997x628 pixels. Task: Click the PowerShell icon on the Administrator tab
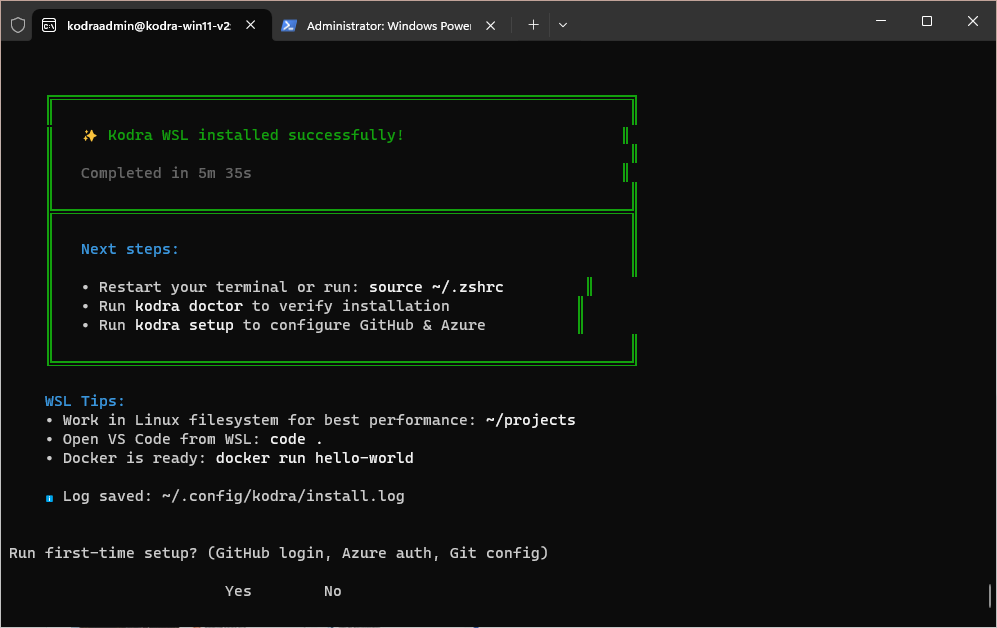click(290, 25)
